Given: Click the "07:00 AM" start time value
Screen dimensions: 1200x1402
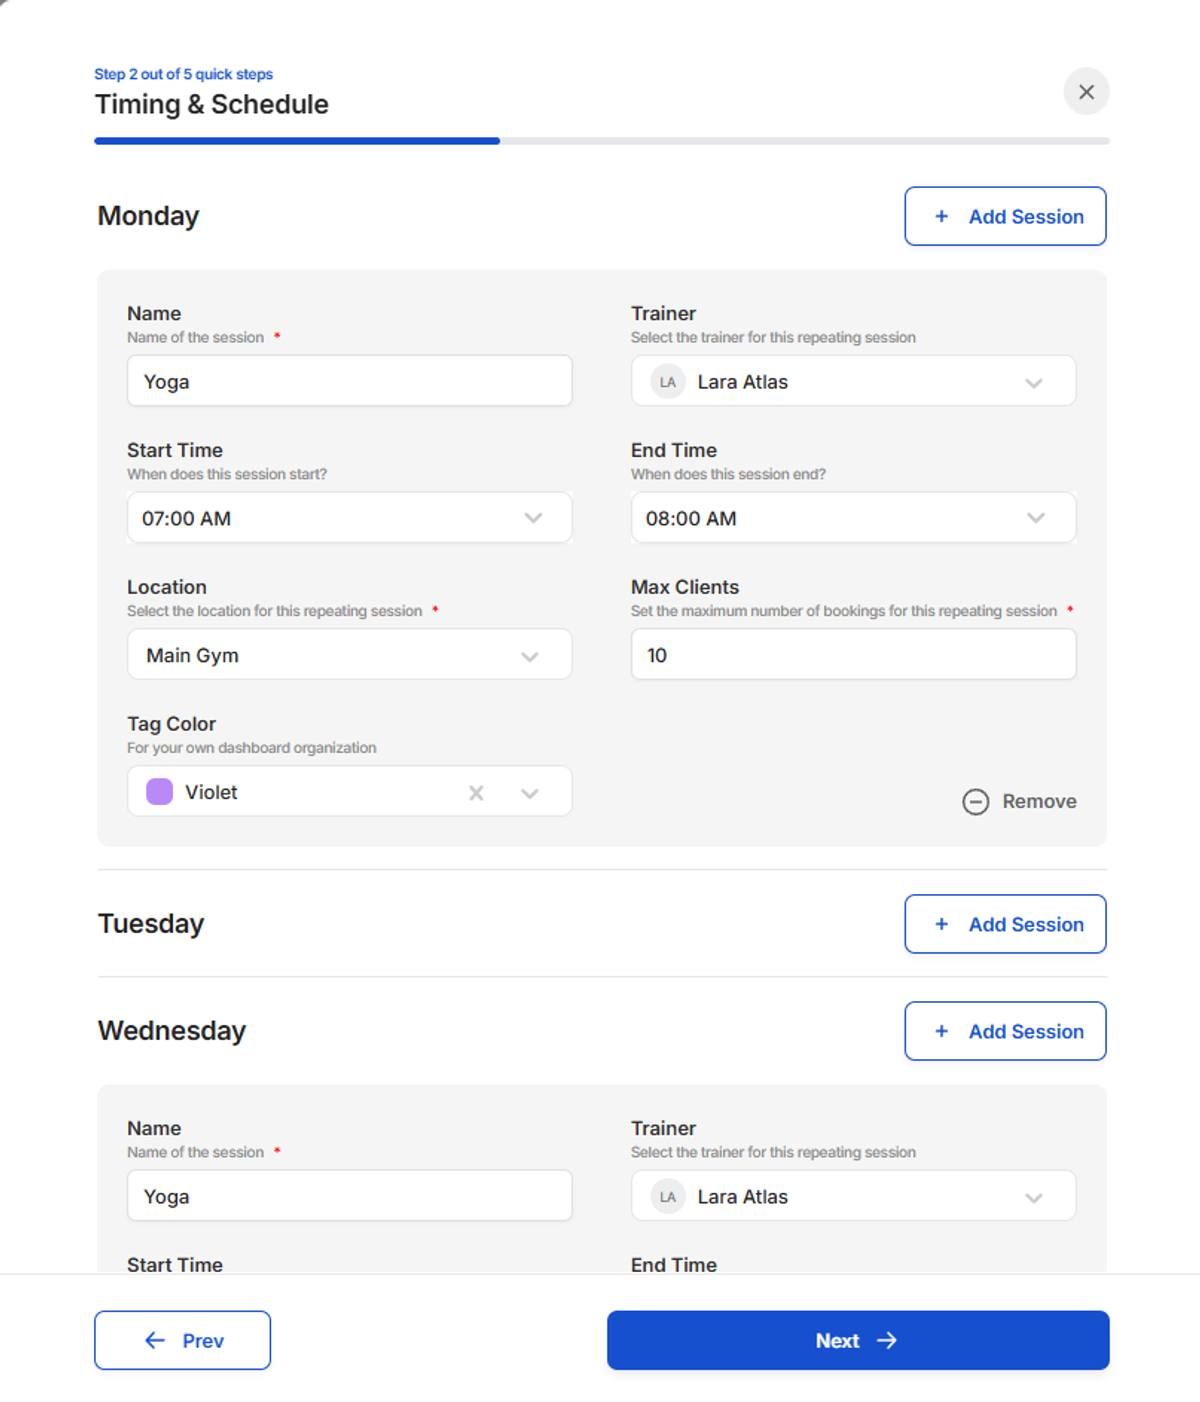Looking at the screenshot, I should (186, 518).
